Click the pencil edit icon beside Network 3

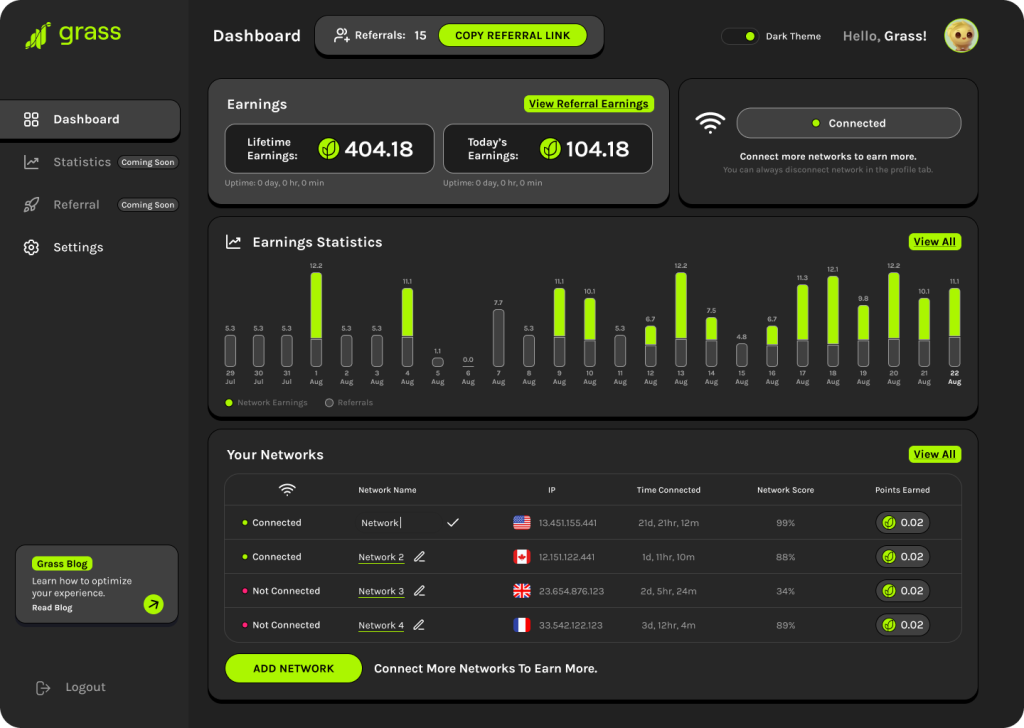pyautogui.click(x=419, y=591)
